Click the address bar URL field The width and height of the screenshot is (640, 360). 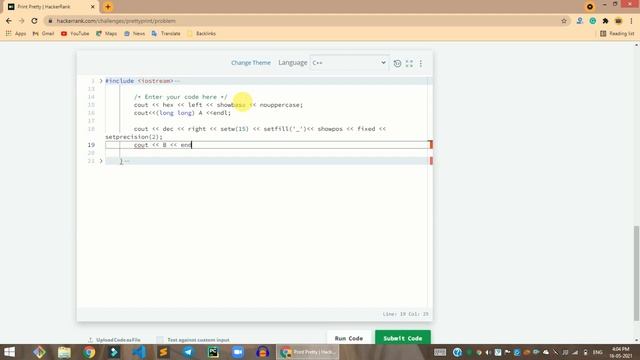[302, 21]
